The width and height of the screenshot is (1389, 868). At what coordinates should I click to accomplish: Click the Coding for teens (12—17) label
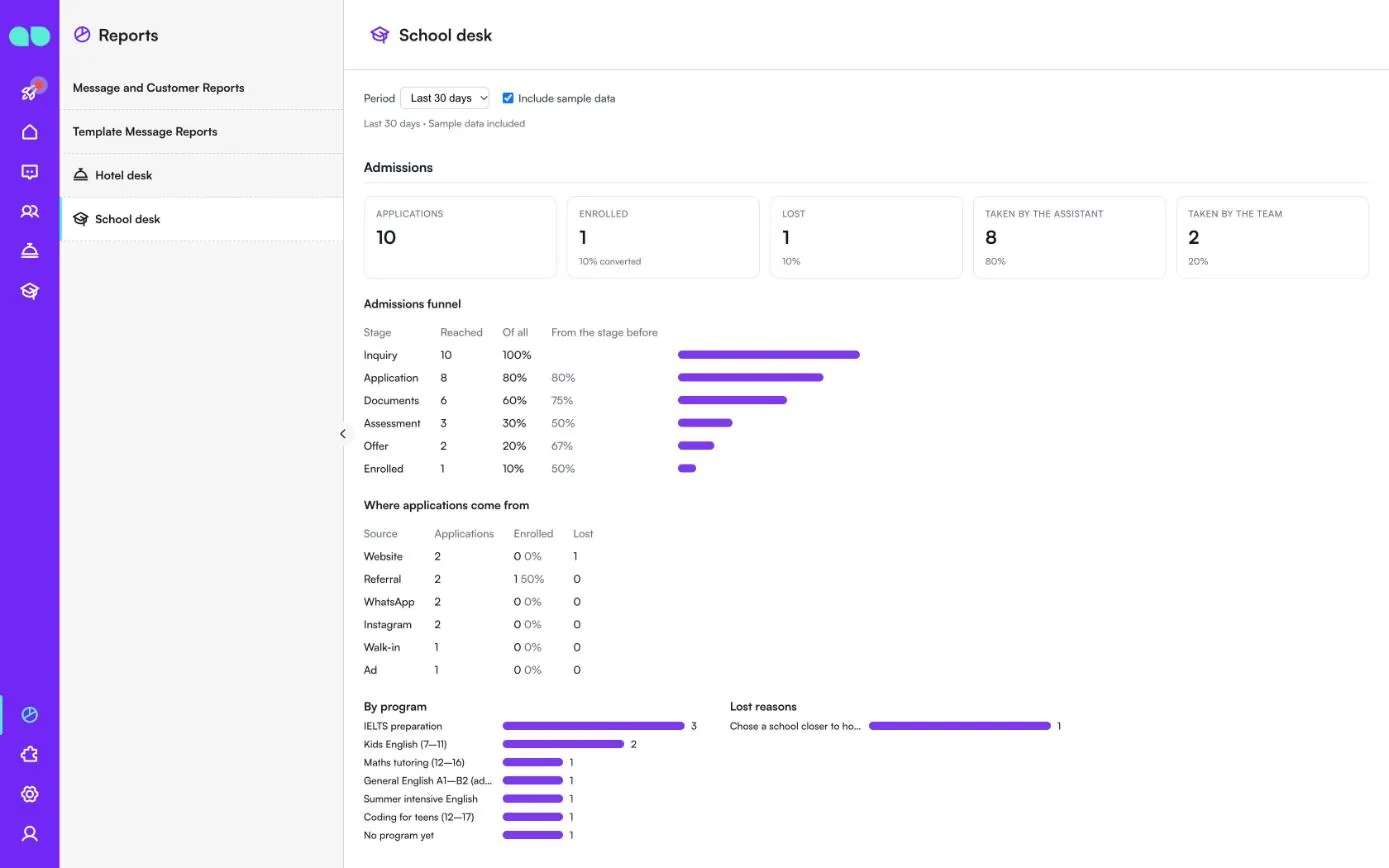(419, 817)
